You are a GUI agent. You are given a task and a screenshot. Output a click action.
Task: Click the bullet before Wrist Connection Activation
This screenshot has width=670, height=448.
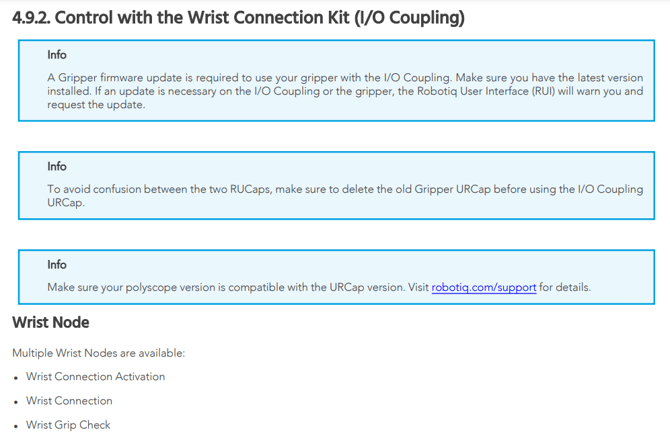click(x=16, y=378)
